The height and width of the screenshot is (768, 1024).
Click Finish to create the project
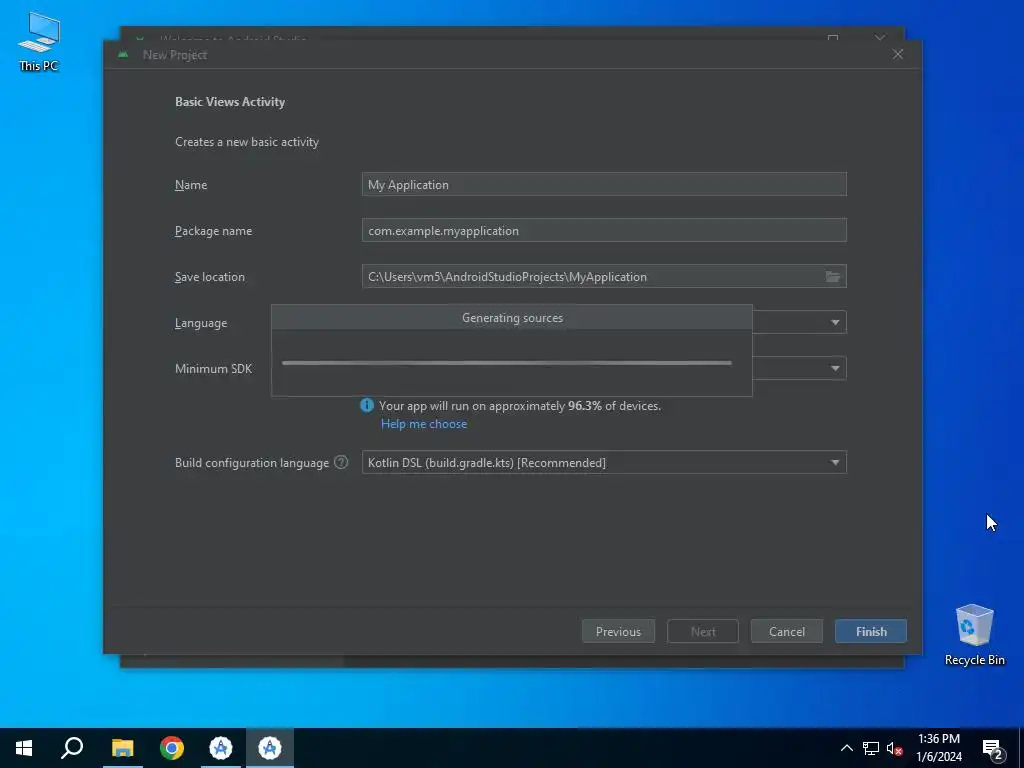[871, 632]
